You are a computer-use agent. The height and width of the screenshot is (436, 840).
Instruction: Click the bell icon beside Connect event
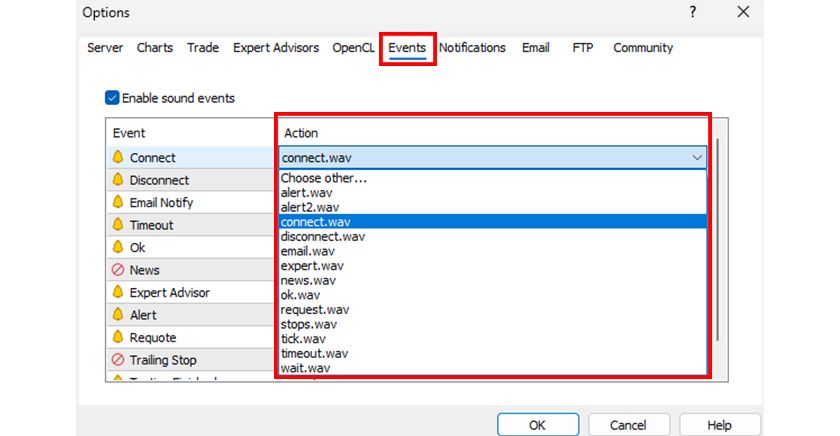(x=118, y=157)
